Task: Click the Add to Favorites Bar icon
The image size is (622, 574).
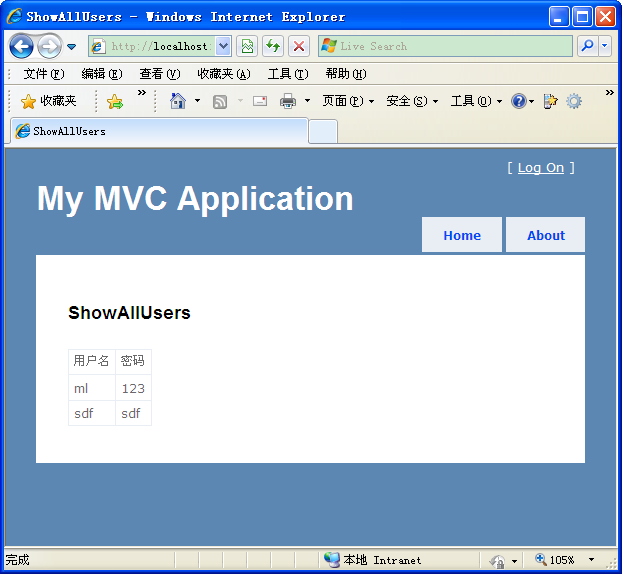Action: [115, 102]
